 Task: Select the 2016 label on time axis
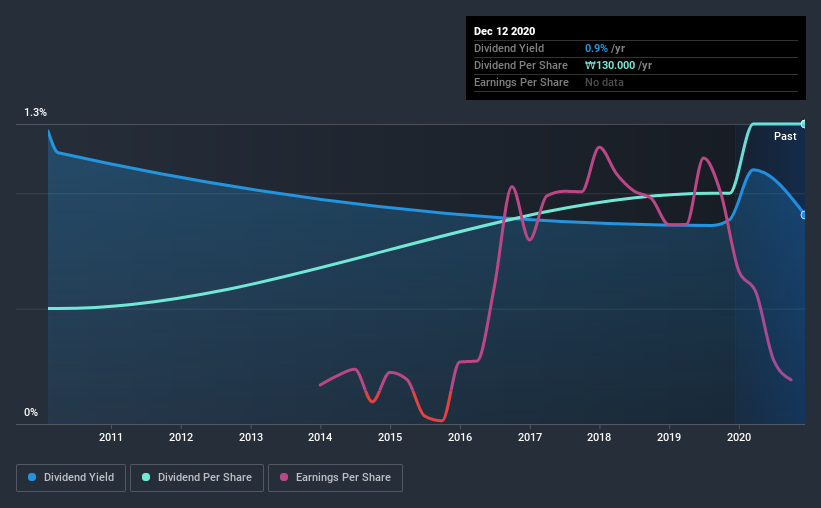460,437
